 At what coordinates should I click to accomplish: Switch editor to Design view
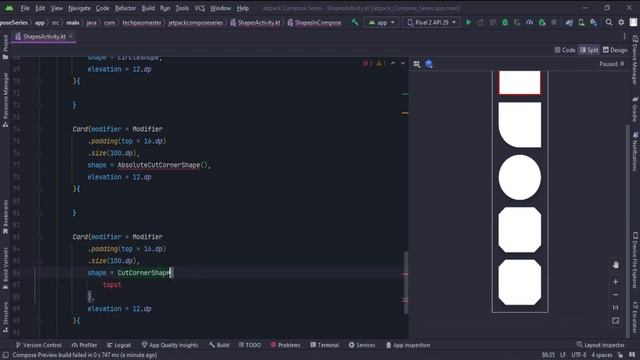615,50
